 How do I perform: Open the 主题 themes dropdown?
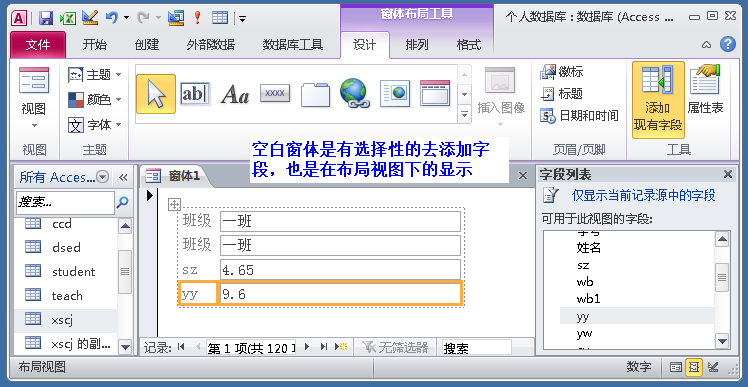pos(94,75)
